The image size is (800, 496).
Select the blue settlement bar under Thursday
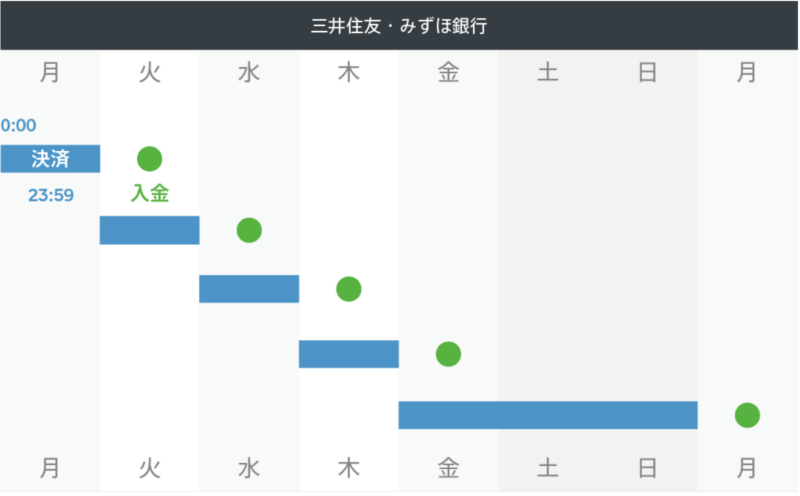[348, 354]
